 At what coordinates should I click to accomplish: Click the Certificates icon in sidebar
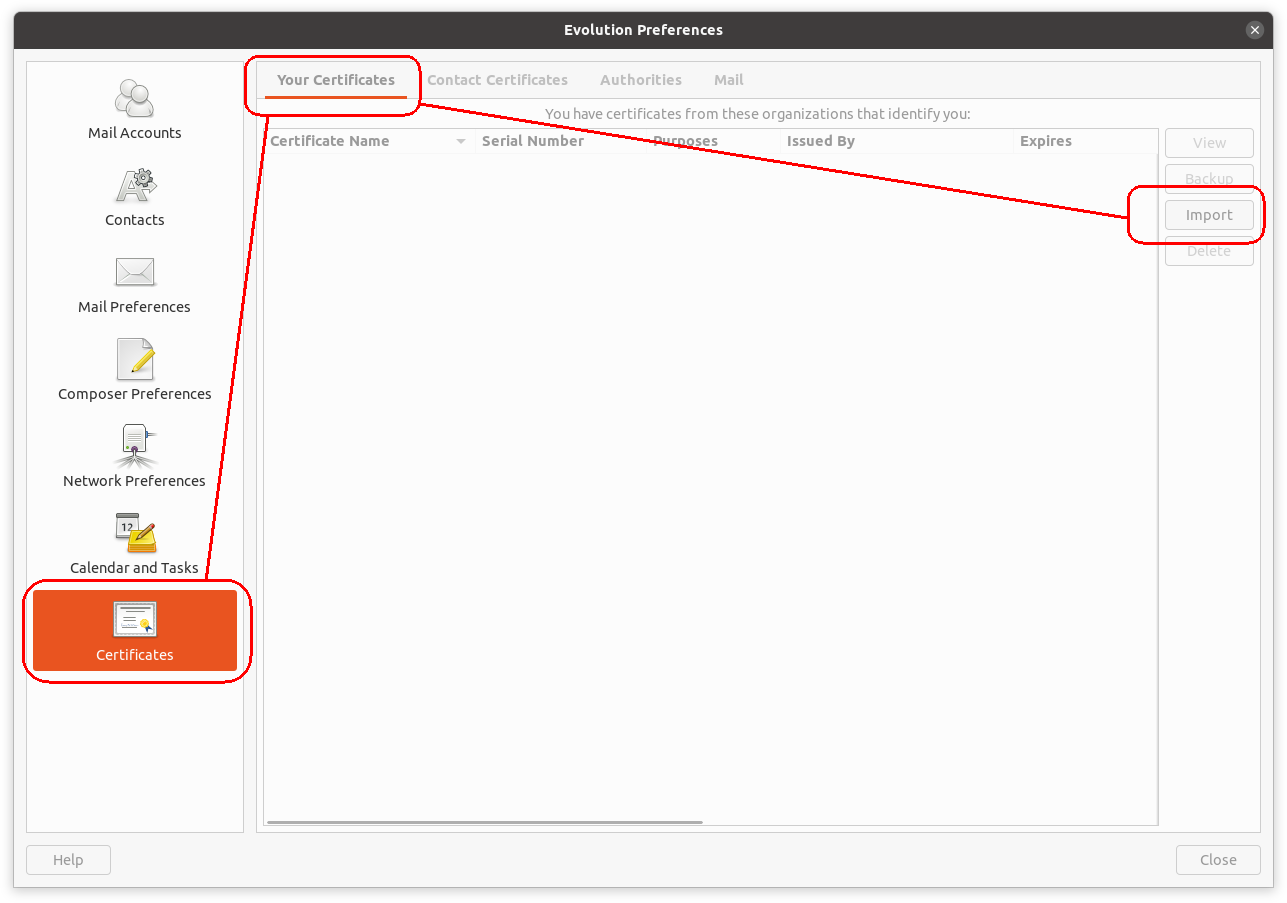[134, 621]
